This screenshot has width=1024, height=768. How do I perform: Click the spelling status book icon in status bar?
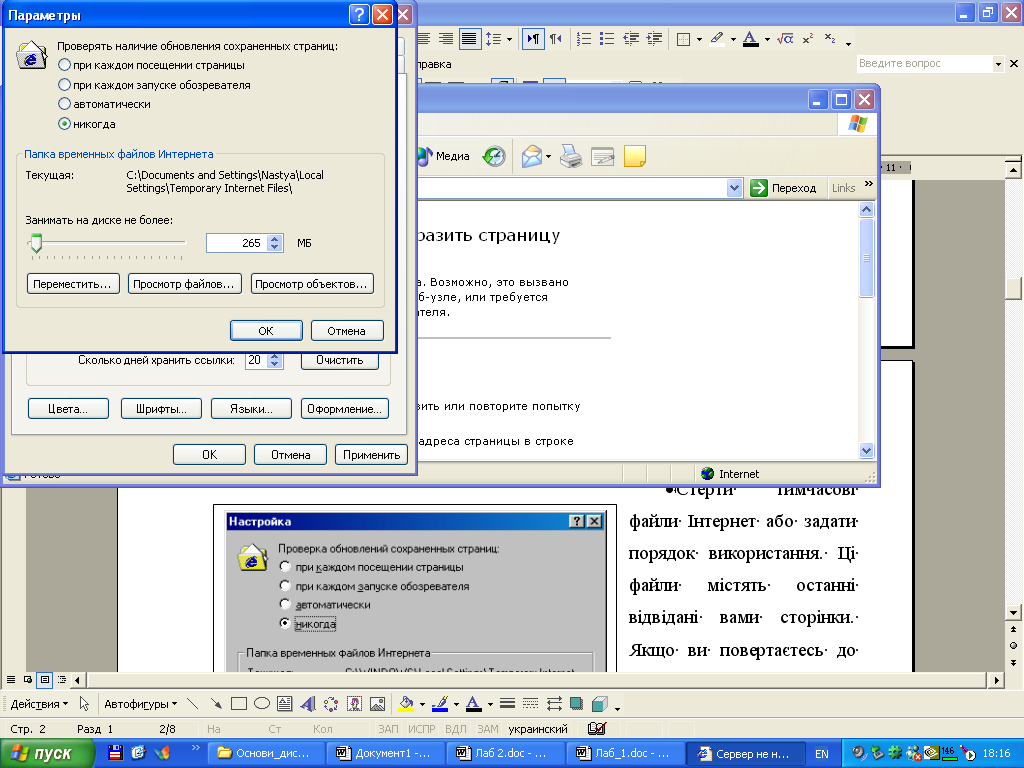(597, 728)
